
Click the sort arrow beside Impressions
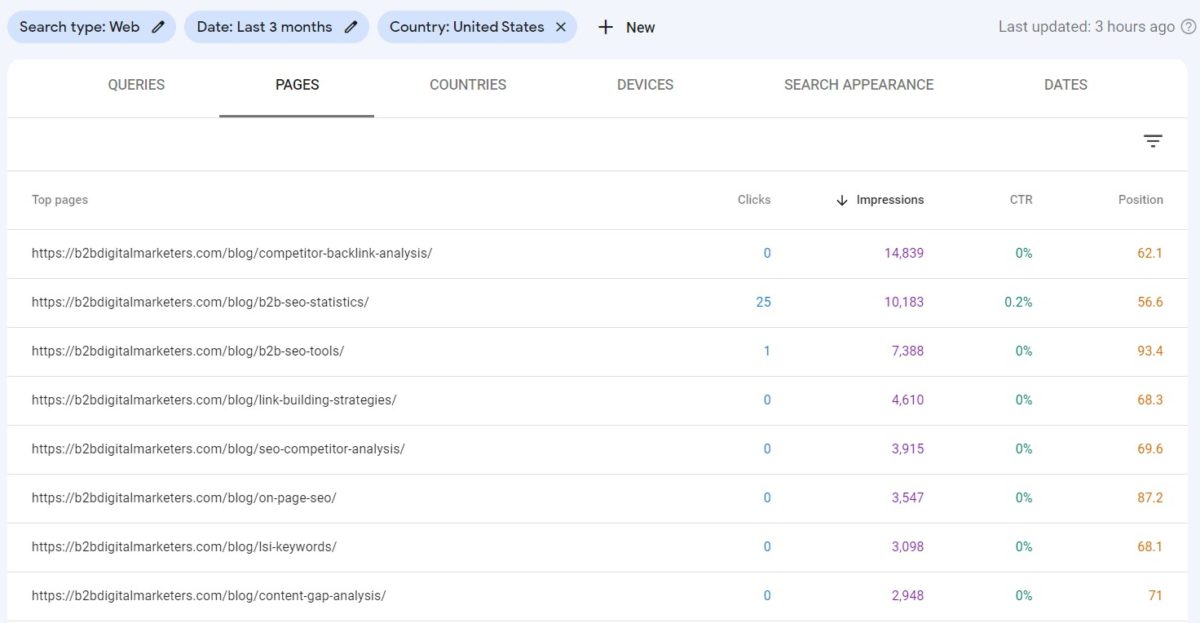pyautogui.click(x=840, y=200)
